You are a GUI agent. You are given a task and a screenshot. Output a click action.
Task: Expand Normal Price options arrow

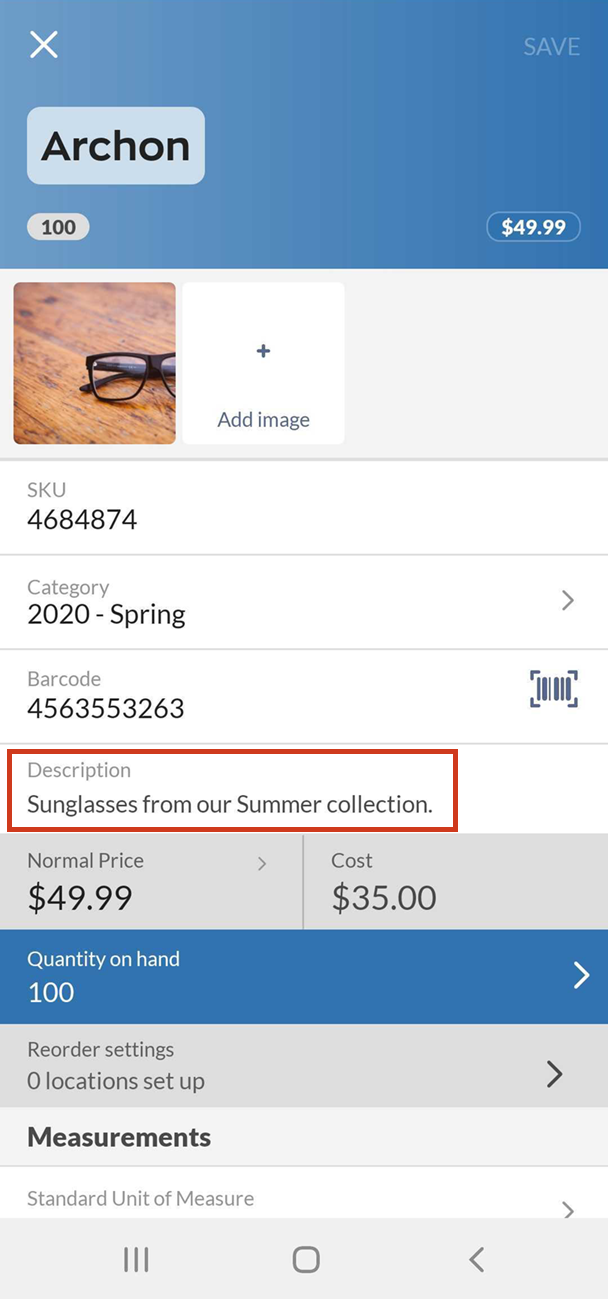262,863
